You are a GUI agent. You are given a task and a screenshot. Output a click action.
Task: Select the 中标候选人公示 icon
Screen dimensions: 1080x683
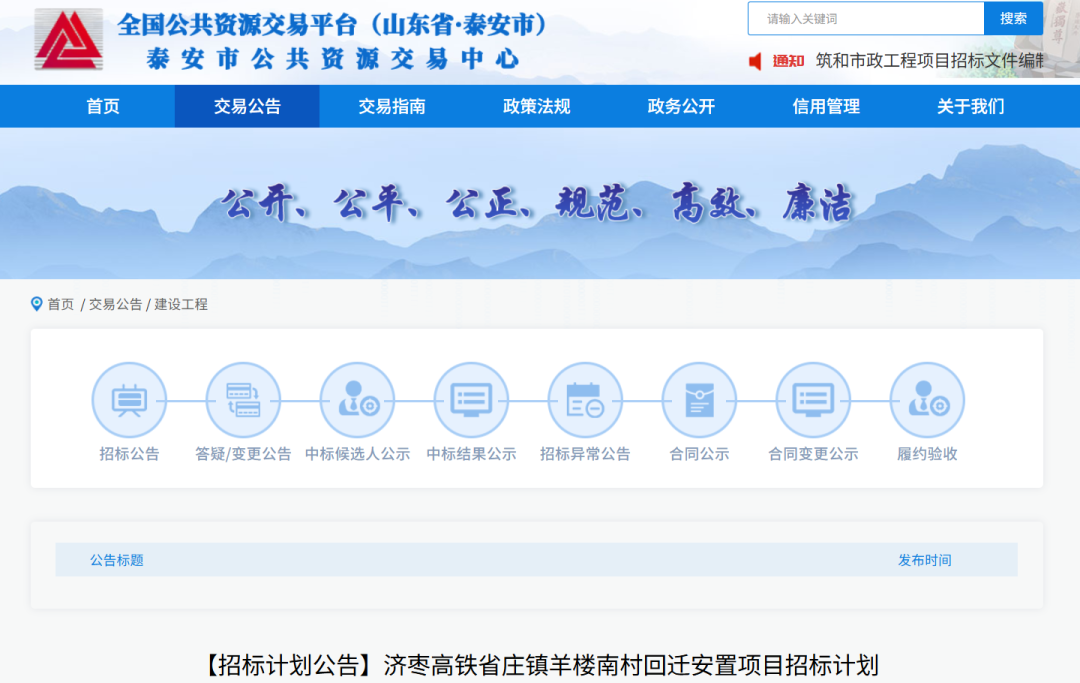tap(357, 400)
